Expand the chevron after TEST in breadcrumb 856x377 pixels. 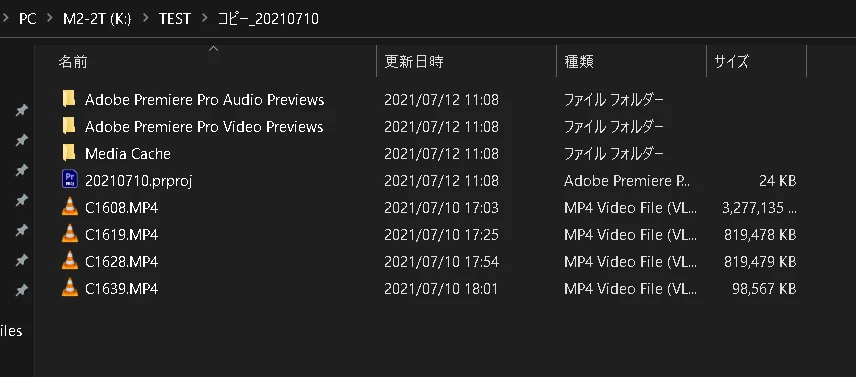205,19
